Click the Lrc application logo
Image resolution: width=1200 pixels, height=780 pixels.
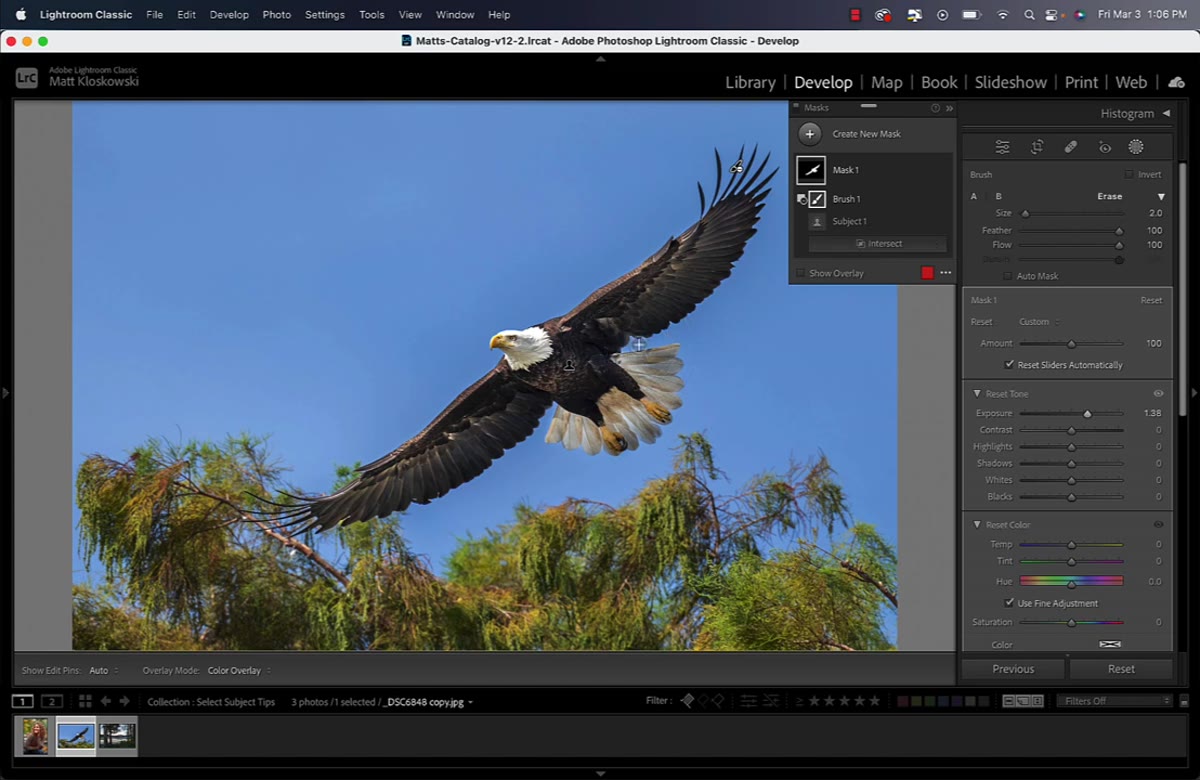(x=27, y=77)
